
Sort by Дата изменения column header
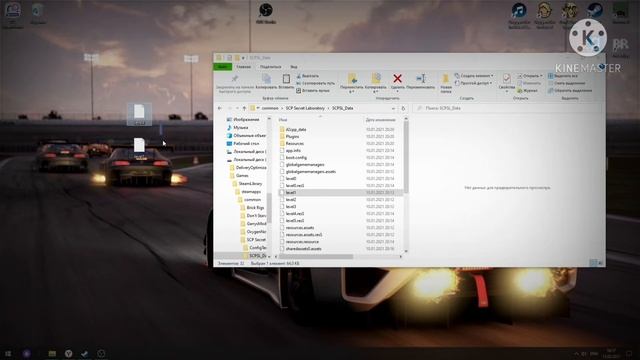380,120
